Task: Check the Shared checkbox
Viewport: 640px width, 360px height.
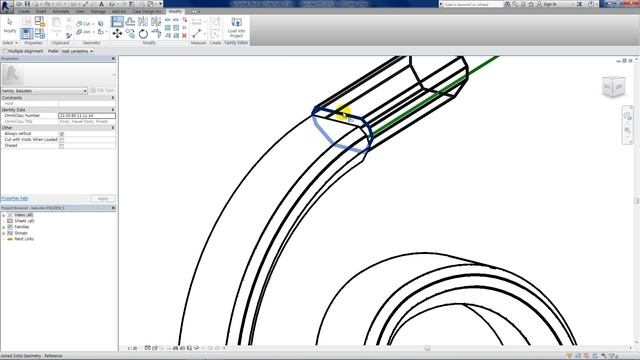Action: coord(62,146)
